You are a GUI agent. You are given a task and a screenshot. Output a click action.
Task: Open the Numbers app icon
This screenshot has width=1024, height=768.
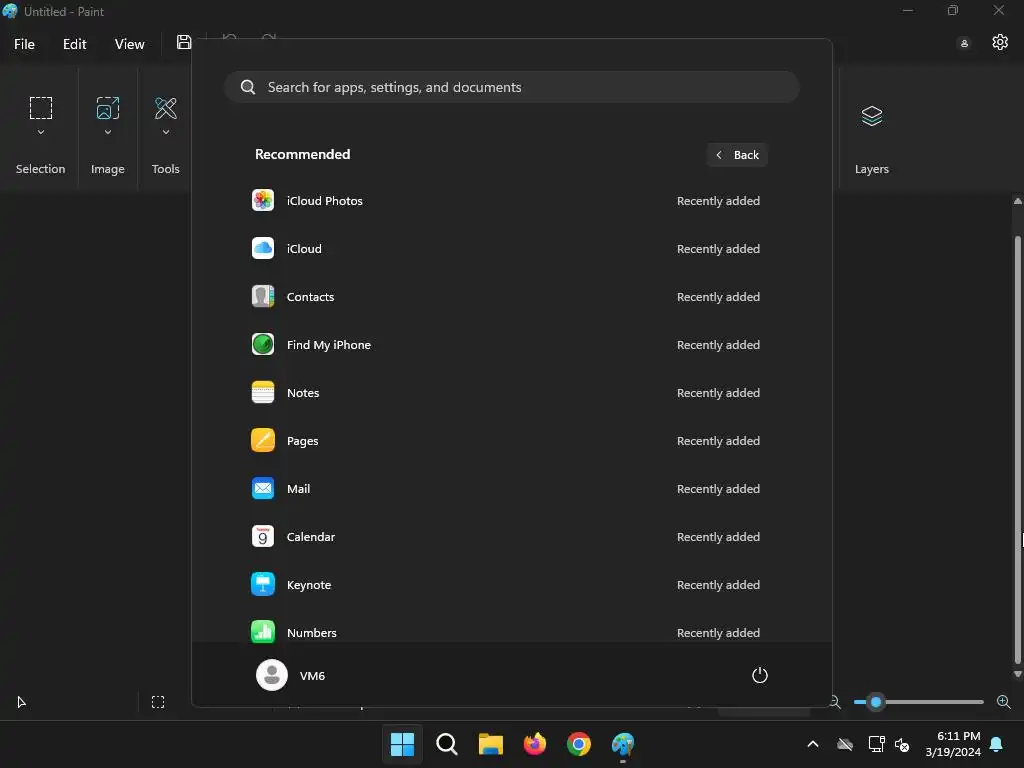pos(263,632)
